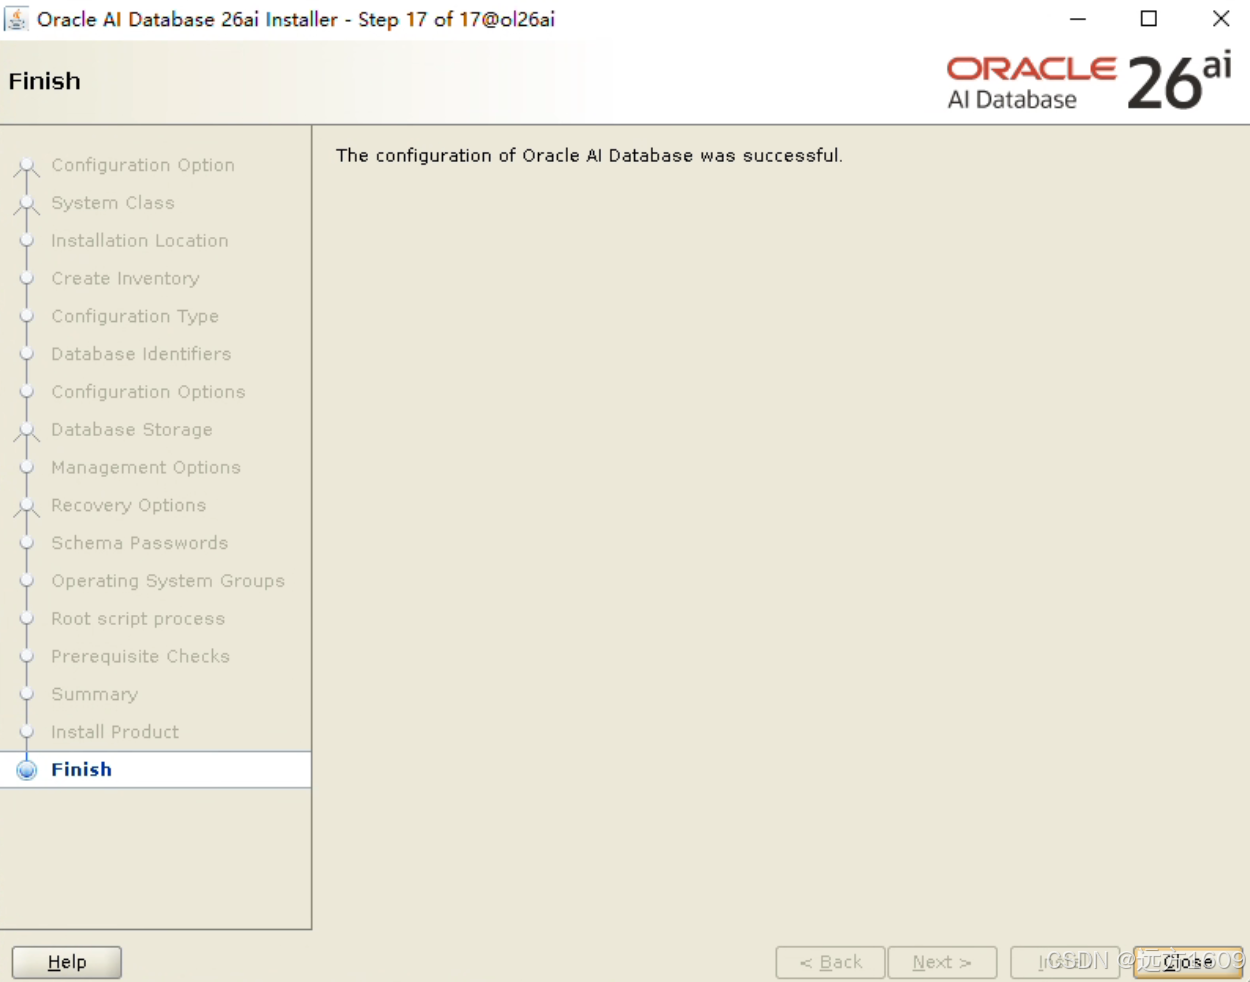Click the blue Finish step indicator icon
1250x982 pixels.
[x=27, y=770]
